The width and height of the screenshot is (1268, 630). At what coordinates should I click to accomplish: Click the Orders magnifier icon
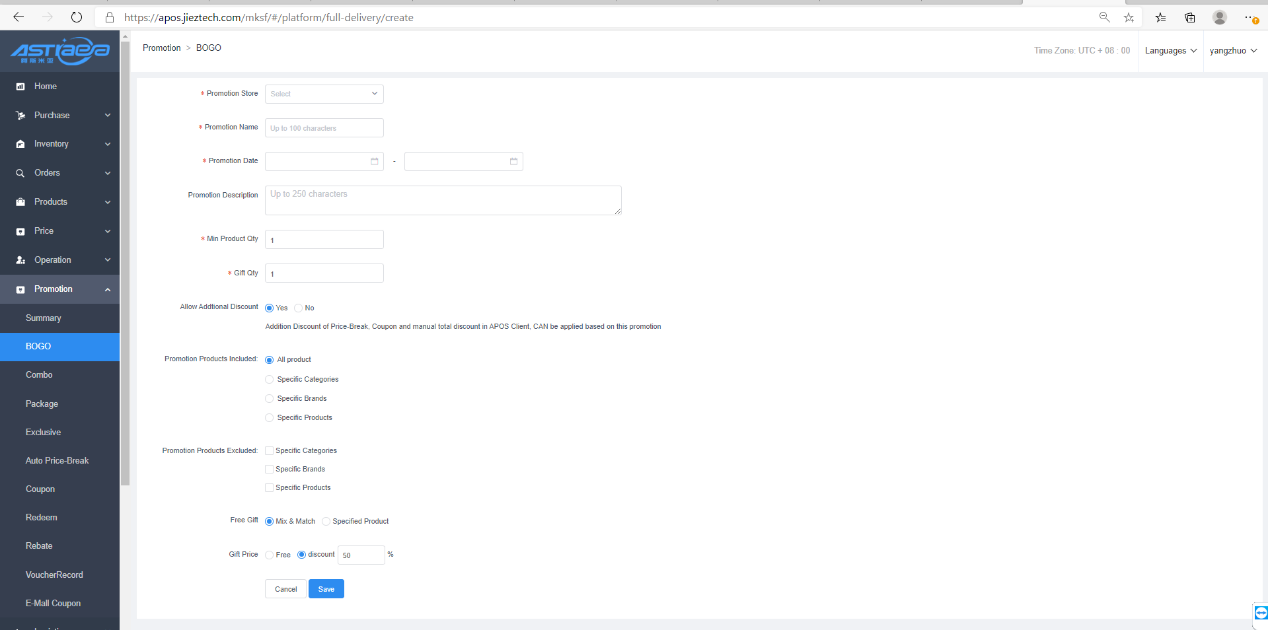20,173
